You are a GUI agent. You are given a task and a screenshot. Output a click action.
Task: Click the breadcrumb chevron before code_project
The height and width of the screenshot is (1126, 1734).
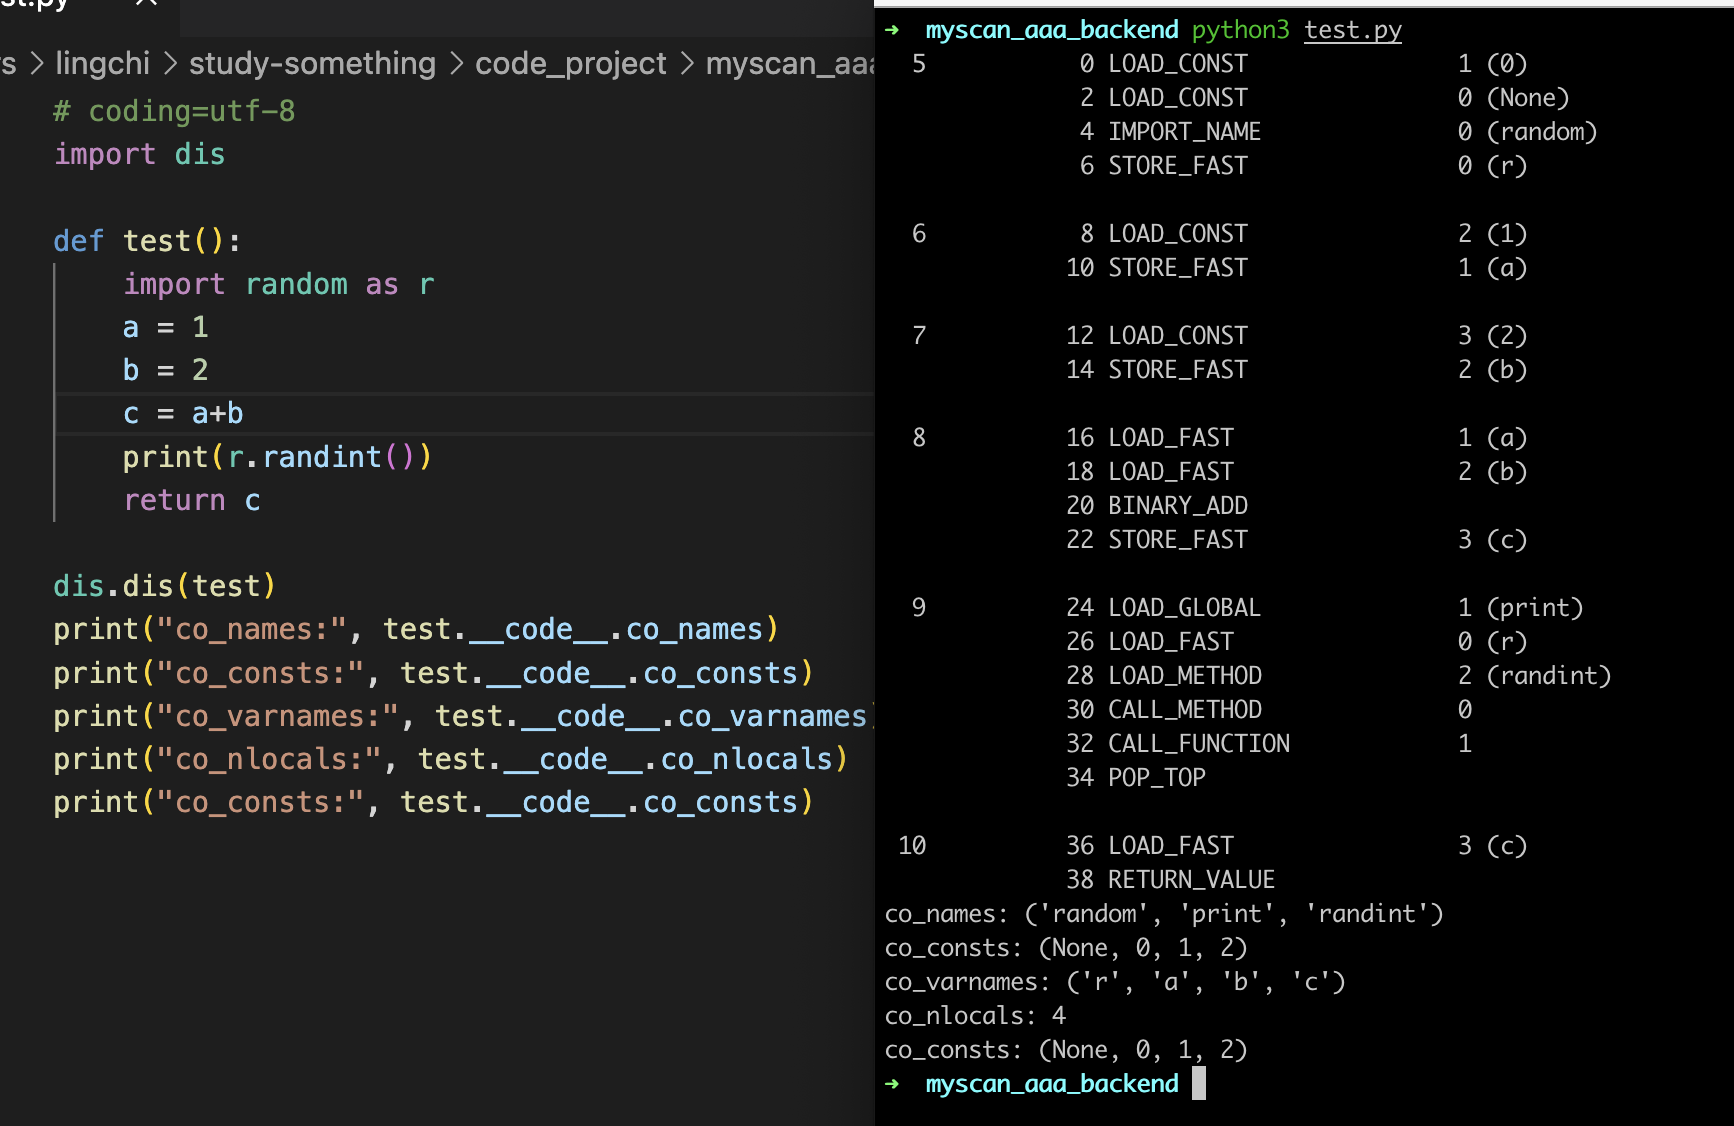(x=456, y=64)
